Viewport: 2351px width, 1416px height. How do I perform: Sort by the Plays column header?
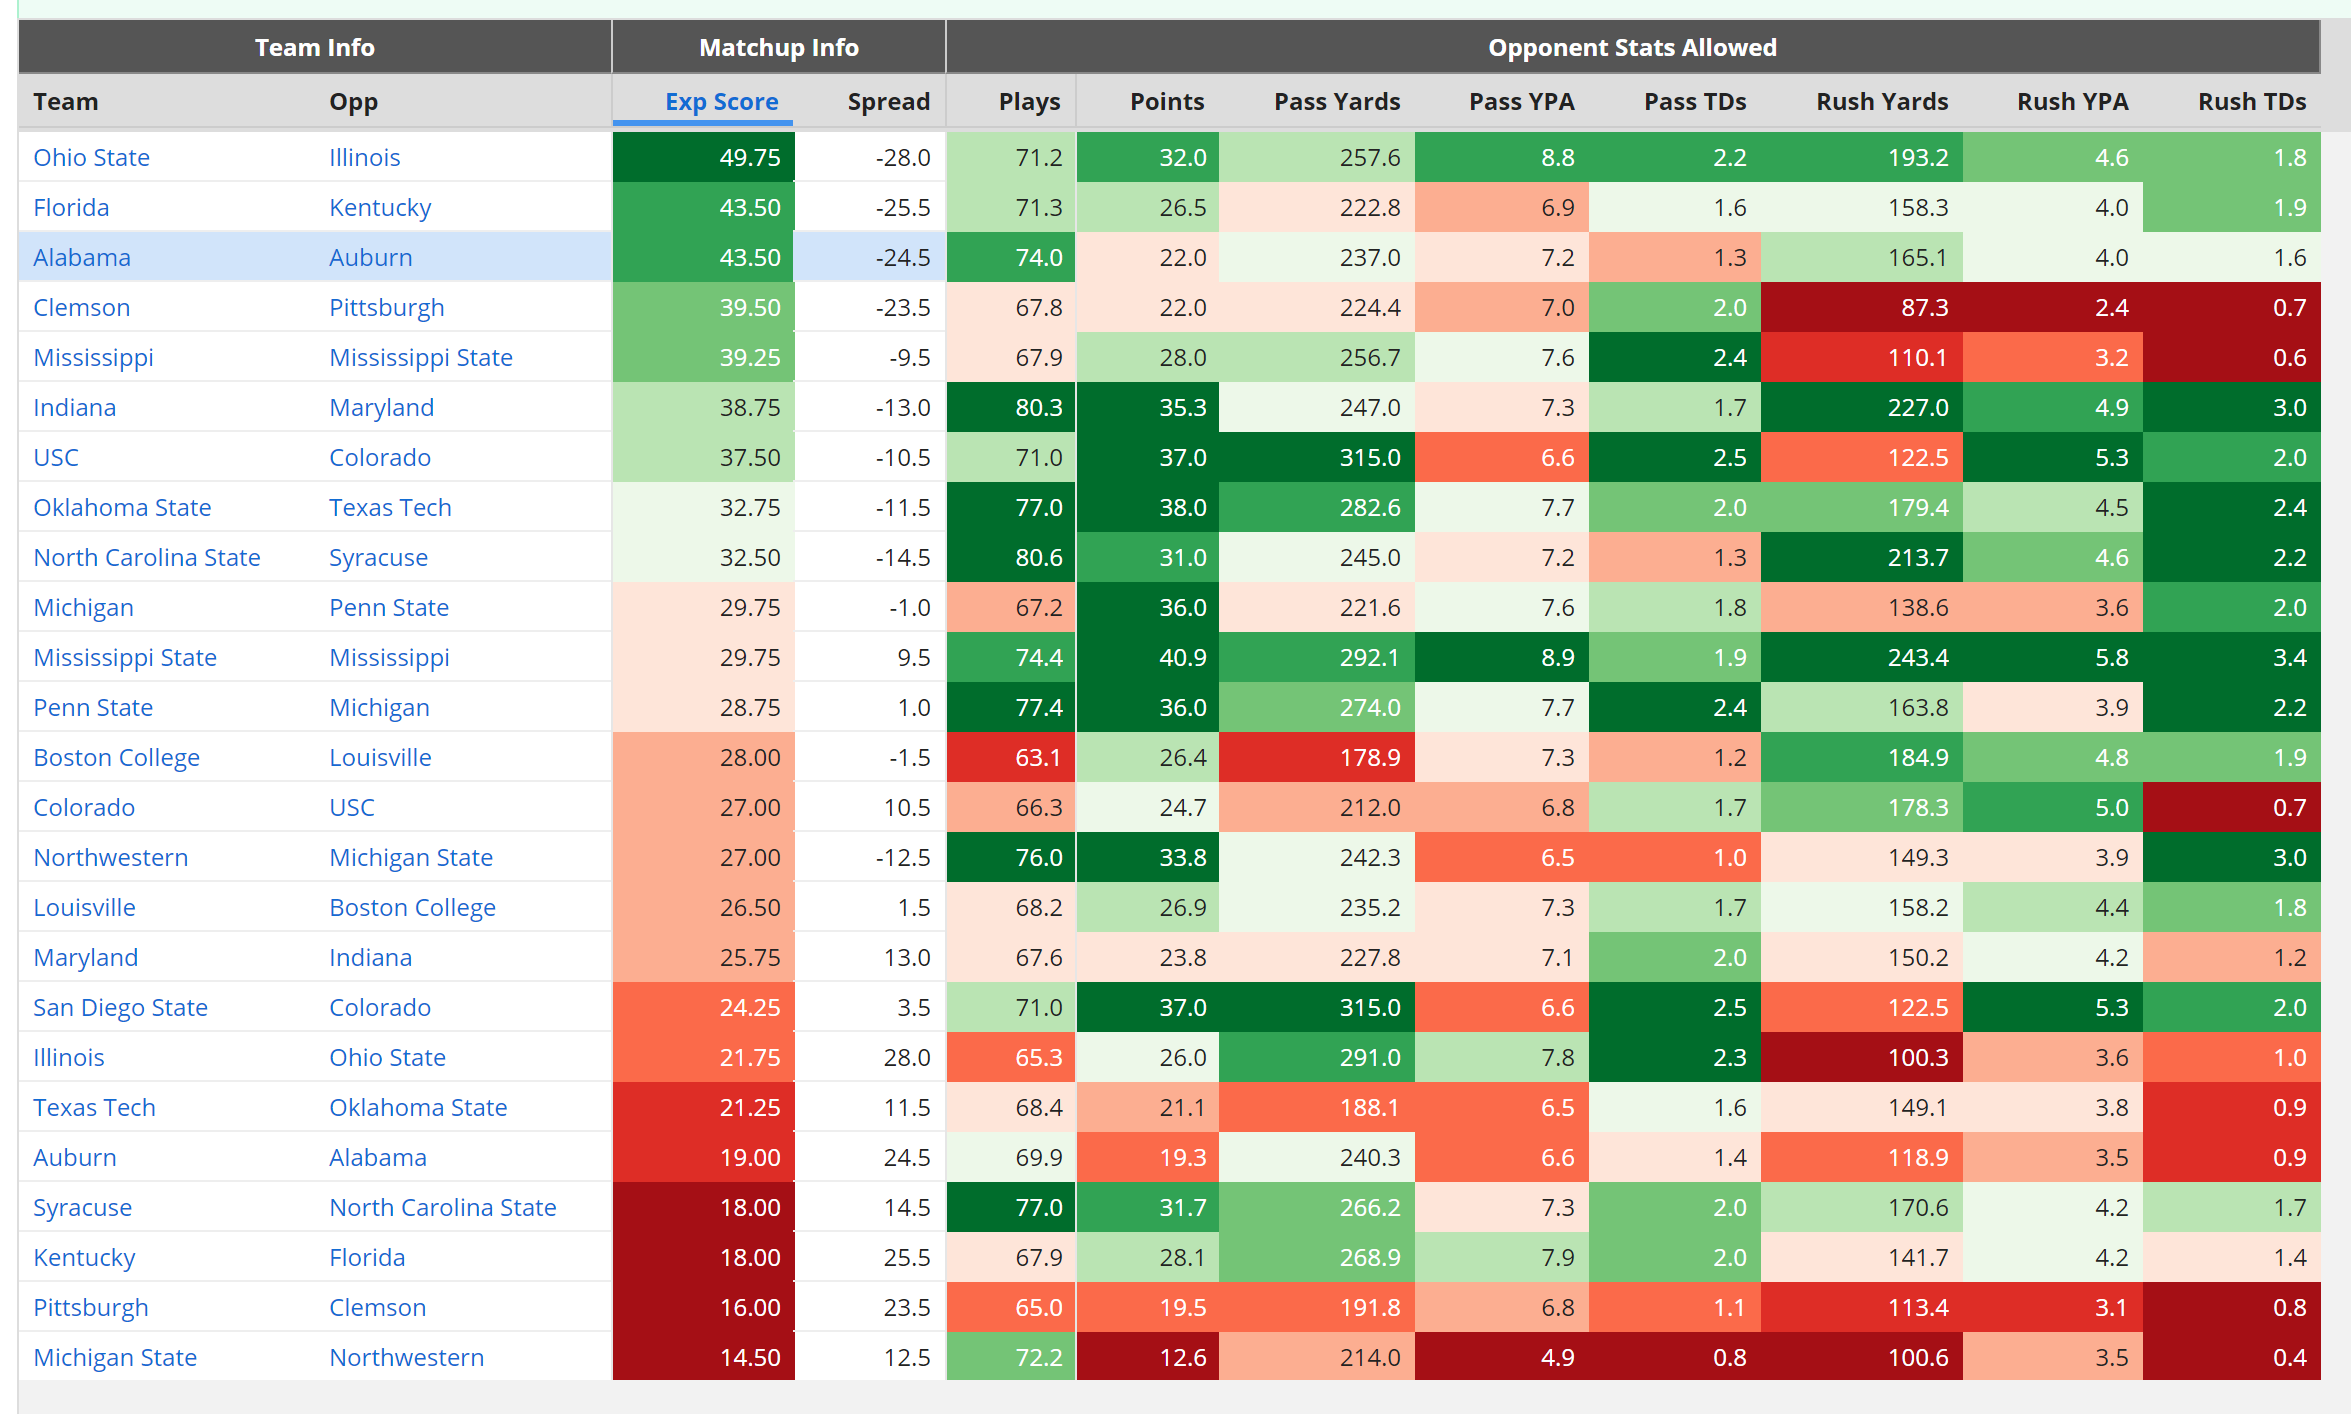point(1029,102)
